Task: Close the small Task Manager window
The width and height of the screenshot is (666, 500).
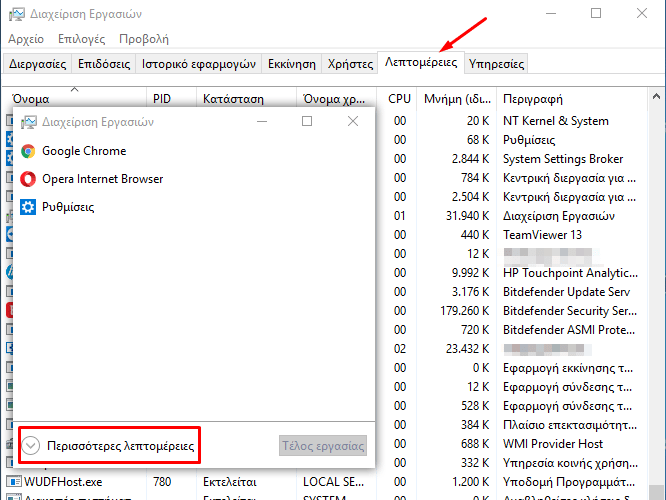Action: click(x=353, y=121)
